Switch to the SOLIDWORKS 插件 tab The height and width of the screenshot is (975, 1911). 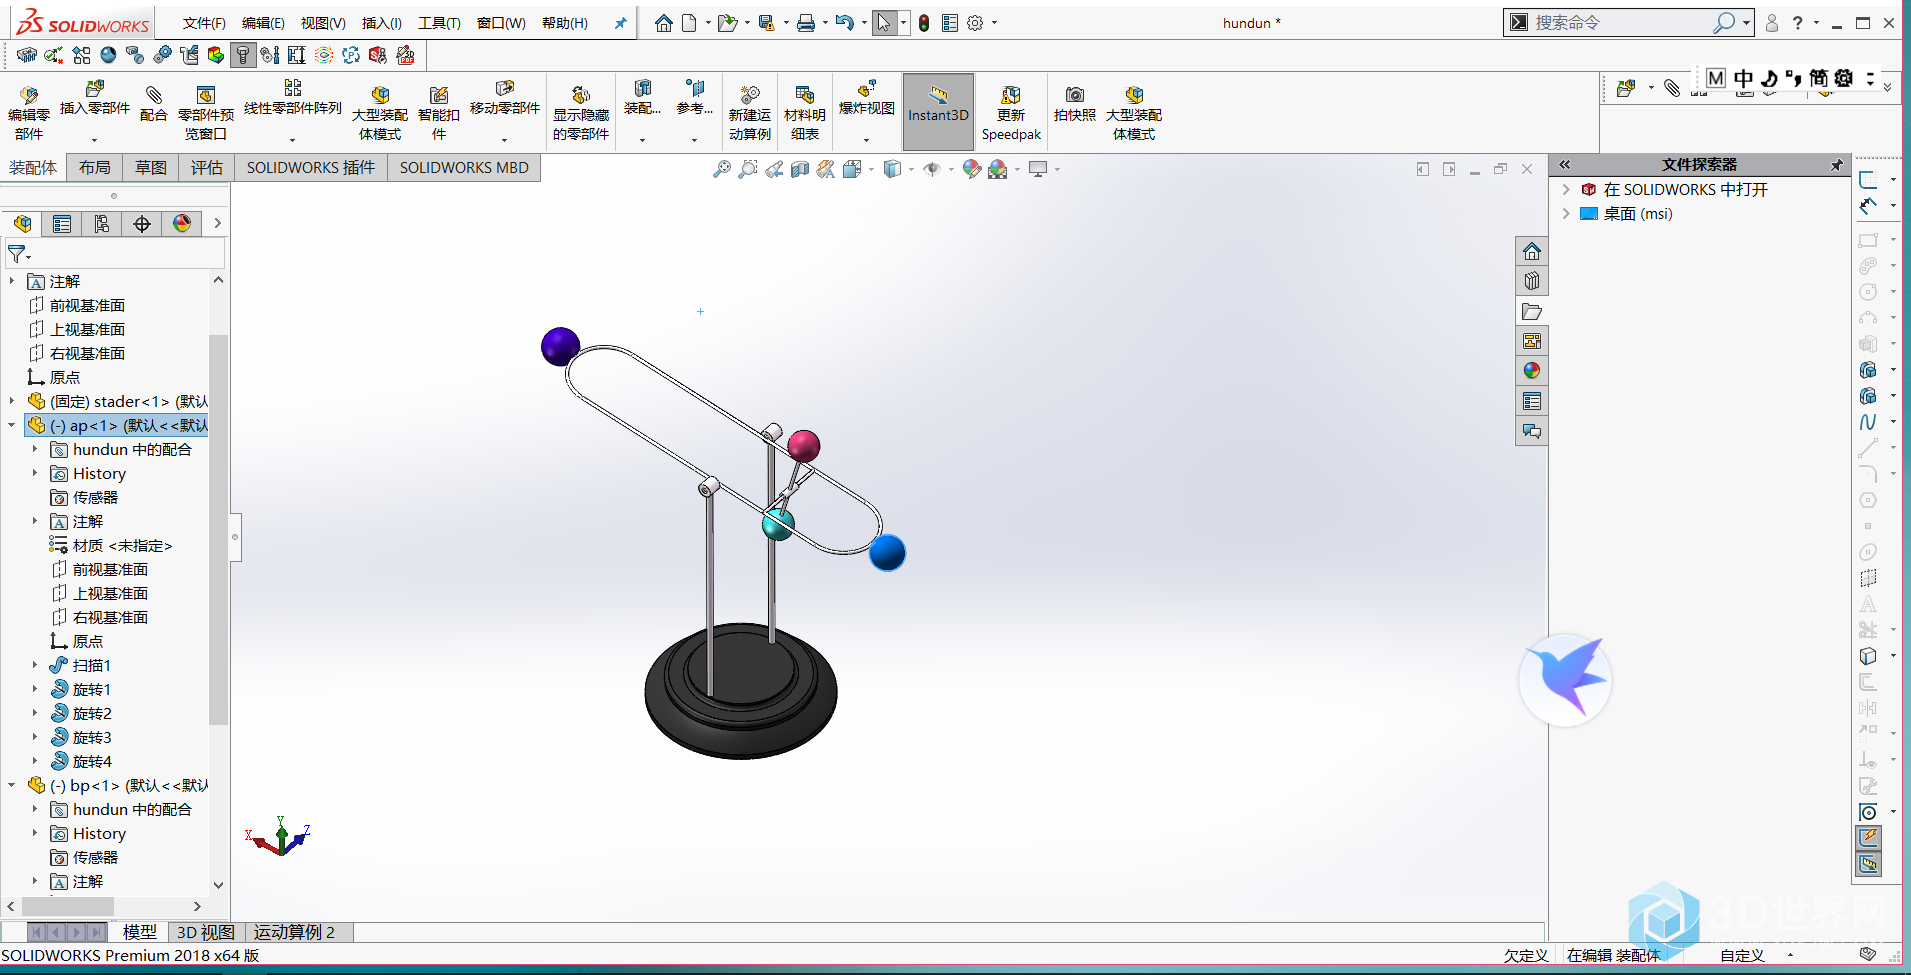pos(311,168)
